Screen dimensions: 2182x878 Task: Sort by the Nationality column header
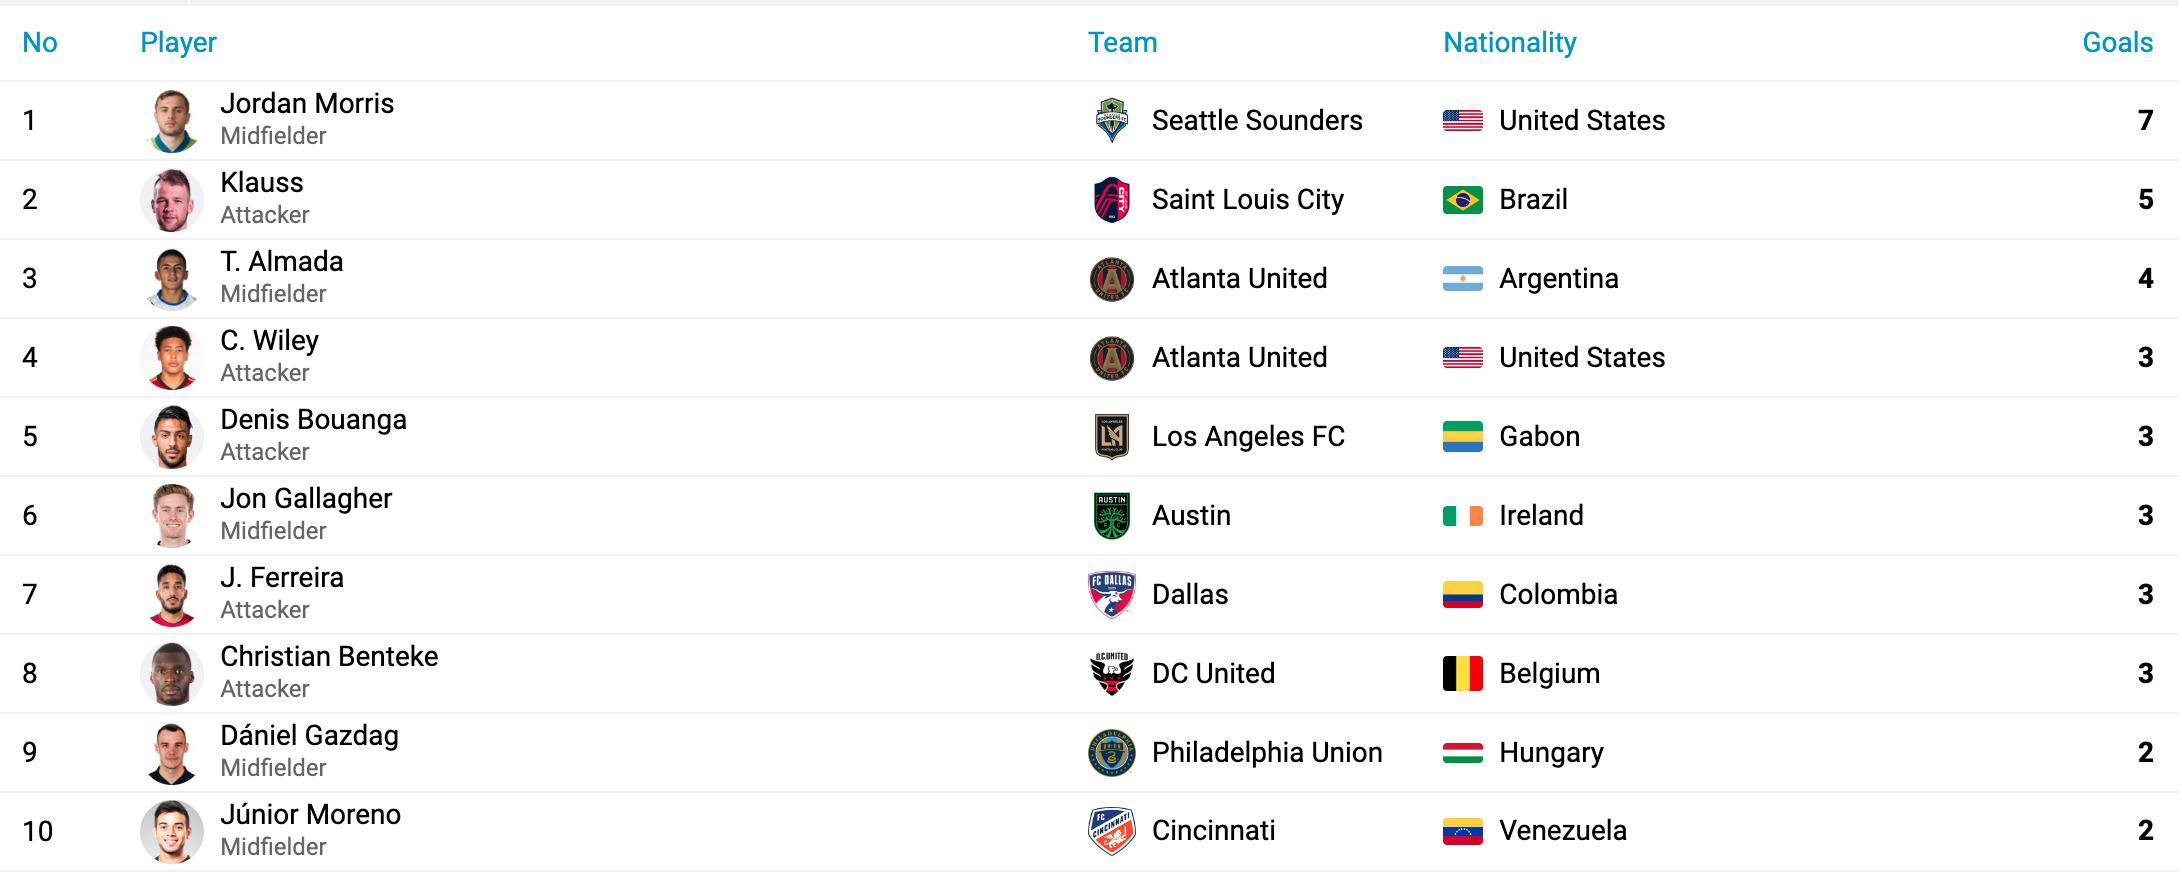pos(1509,42)
